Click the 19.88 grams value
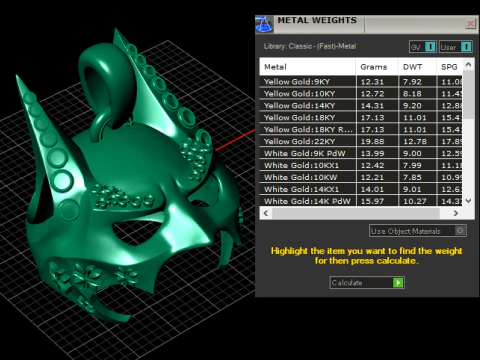 point(372,142)
